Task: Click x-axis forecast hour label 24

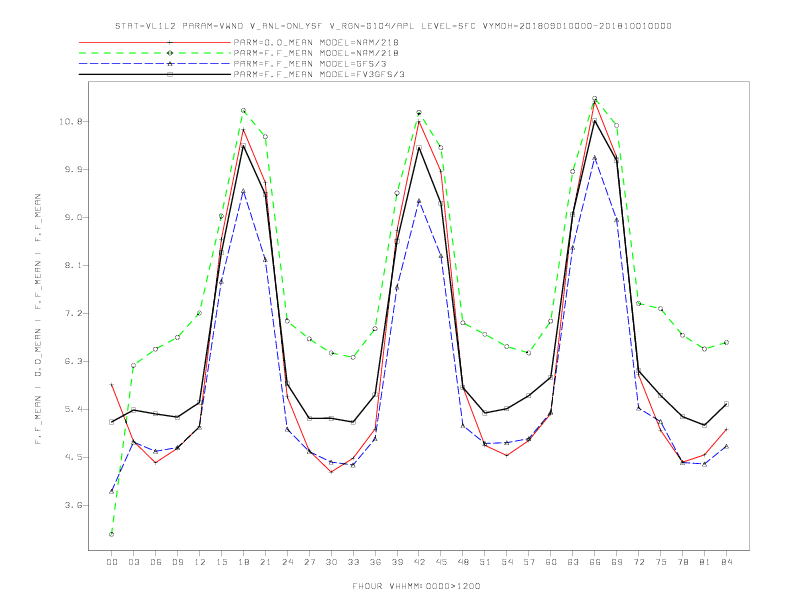Action: [287, 562]
